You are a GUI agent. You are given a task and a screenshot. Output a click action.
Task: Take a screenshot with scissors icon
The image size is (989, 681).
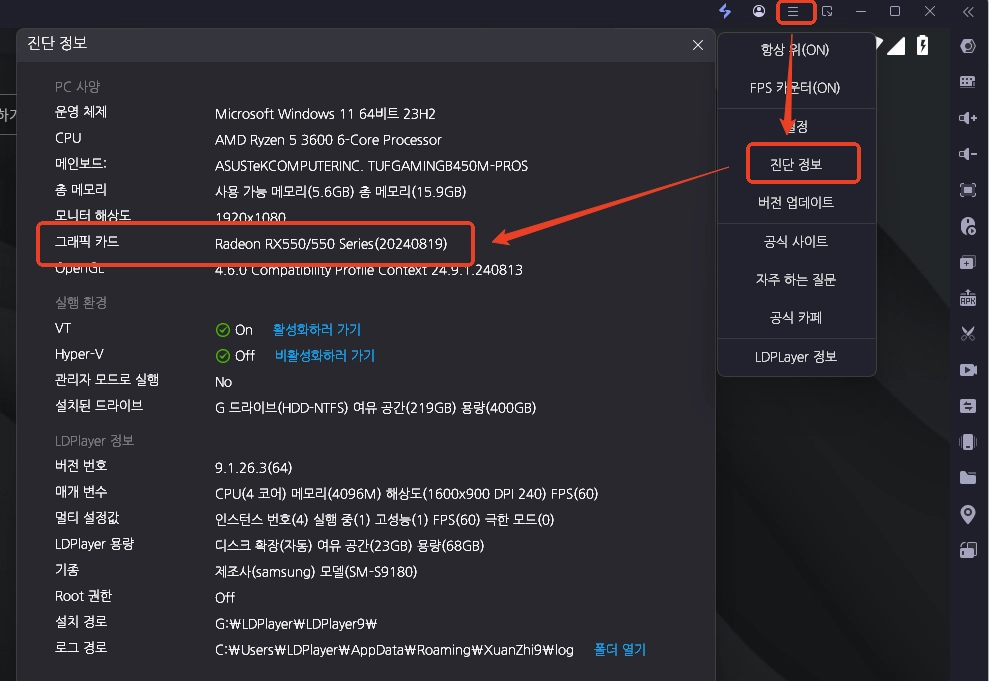pos(968,334)
